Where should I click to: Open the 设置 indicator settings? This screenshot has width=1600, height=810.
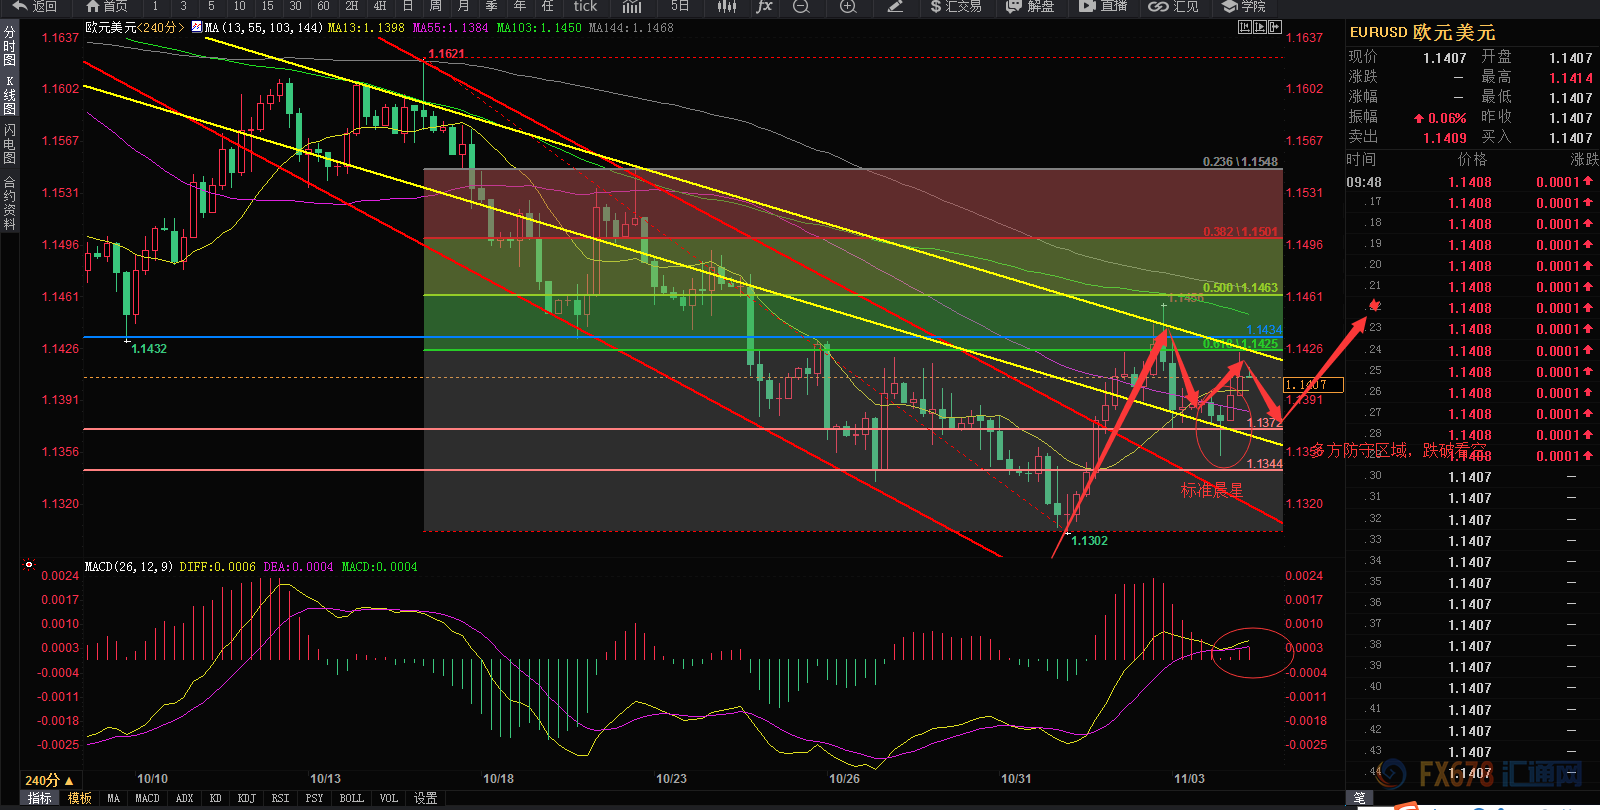(x=426, y=798)
